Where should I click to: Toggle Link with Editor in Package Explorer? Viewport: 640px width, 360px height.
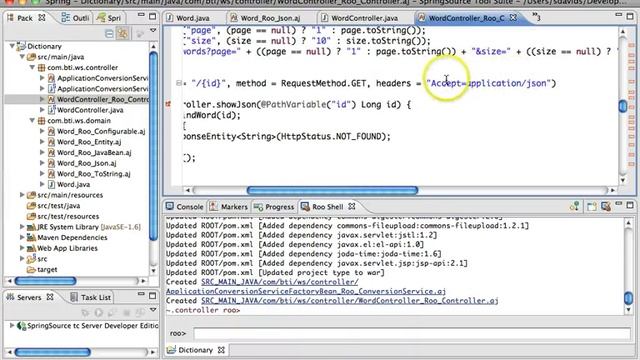coord(122,33)
